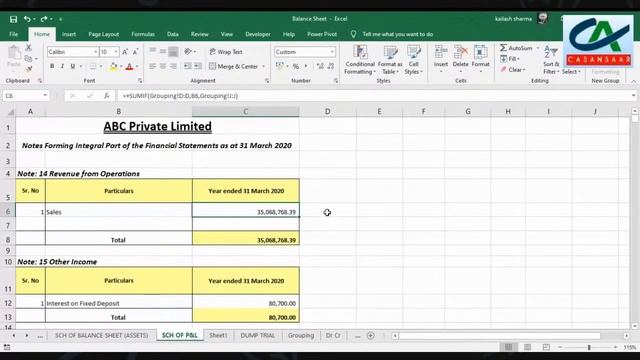The height and width of the screenshot is (360, 640).
Task: Zoom in with the plus button
Action: [615, 347]
